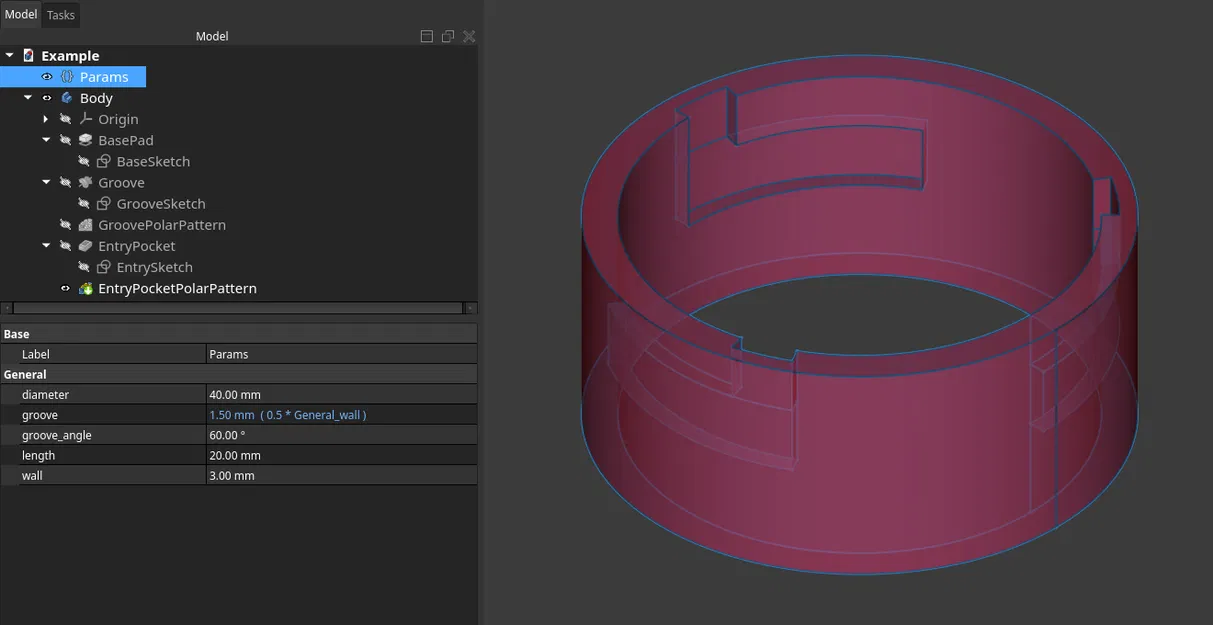The image size is (1213, 625).
Task: Select the Groove feature icon
Action: coord(84,182)
